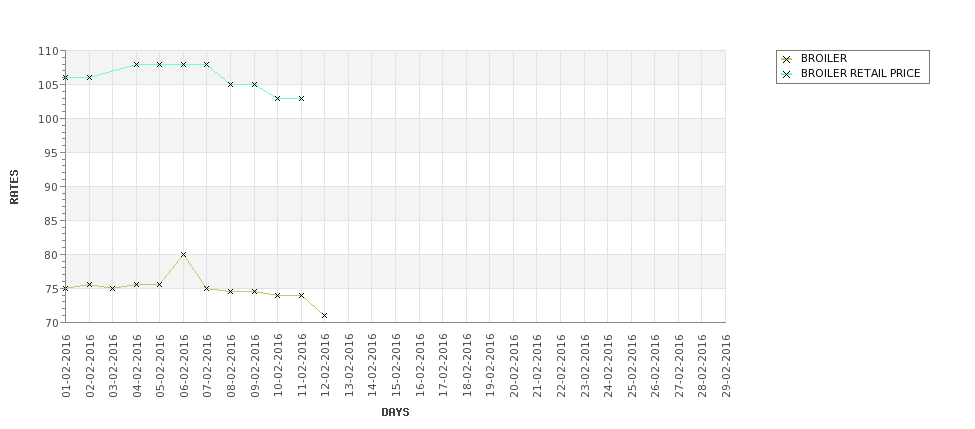
Task: Click the BROILER data point on 01-02-2016
Action: tap(66, 288)
